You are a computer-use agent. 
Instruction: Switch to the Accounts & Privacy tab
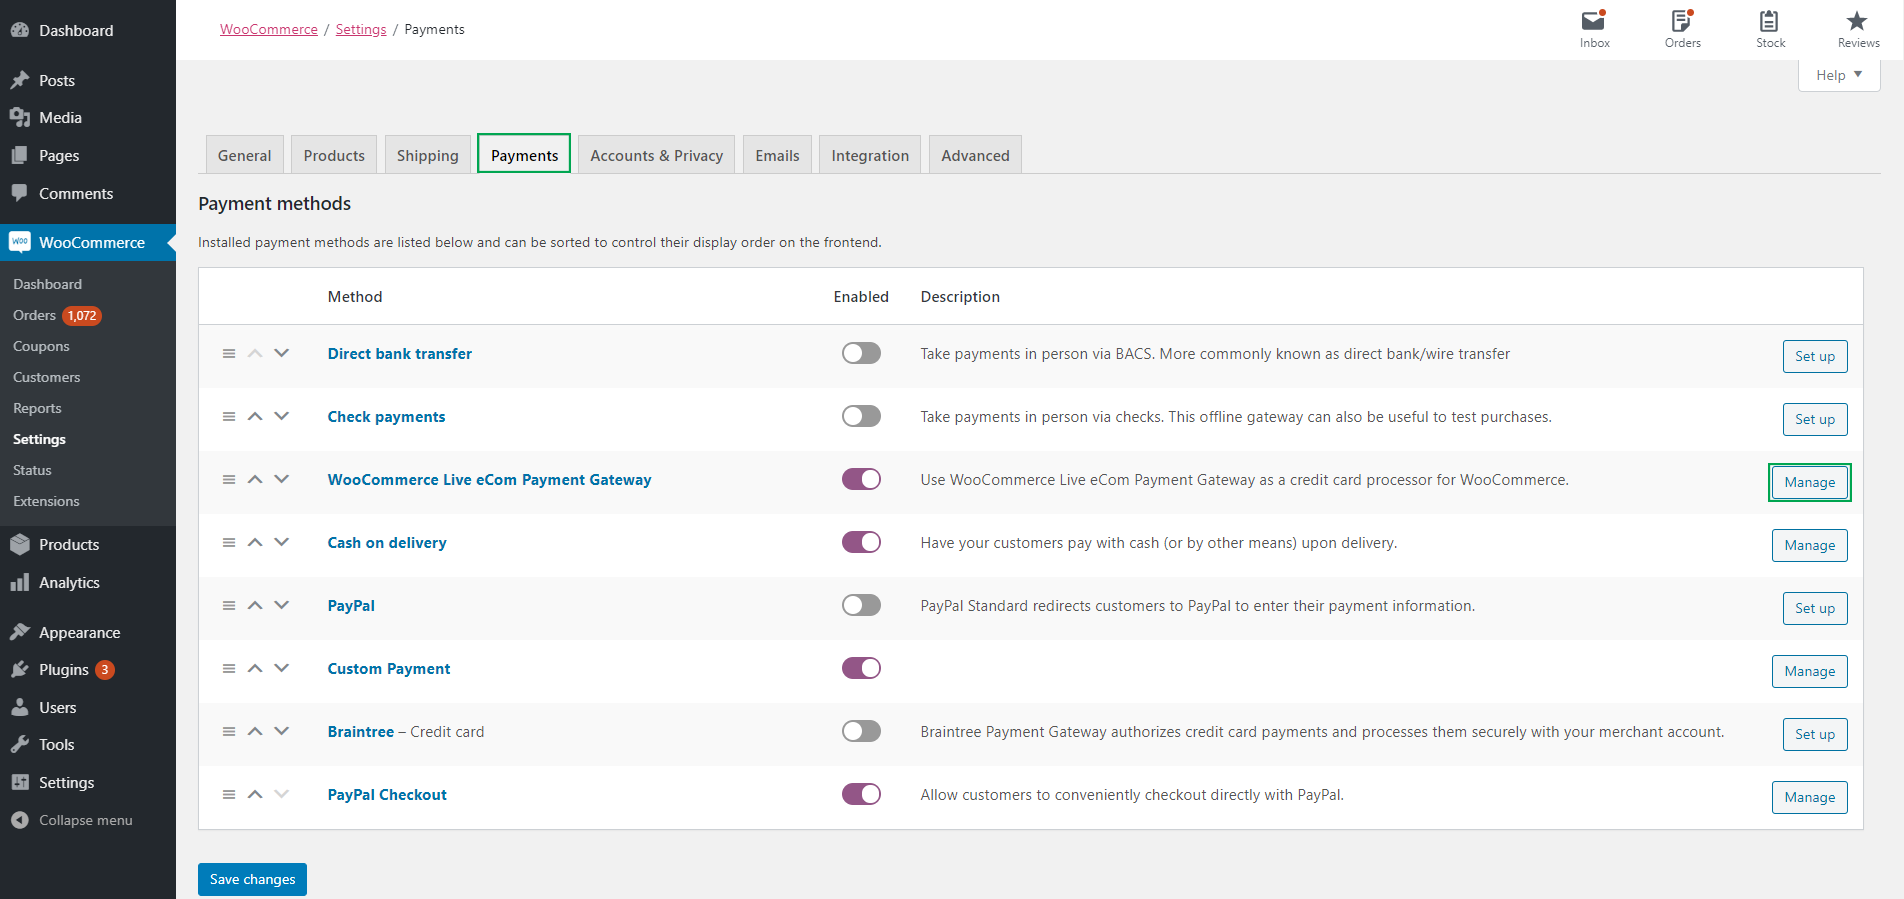[x=656, y=155]
